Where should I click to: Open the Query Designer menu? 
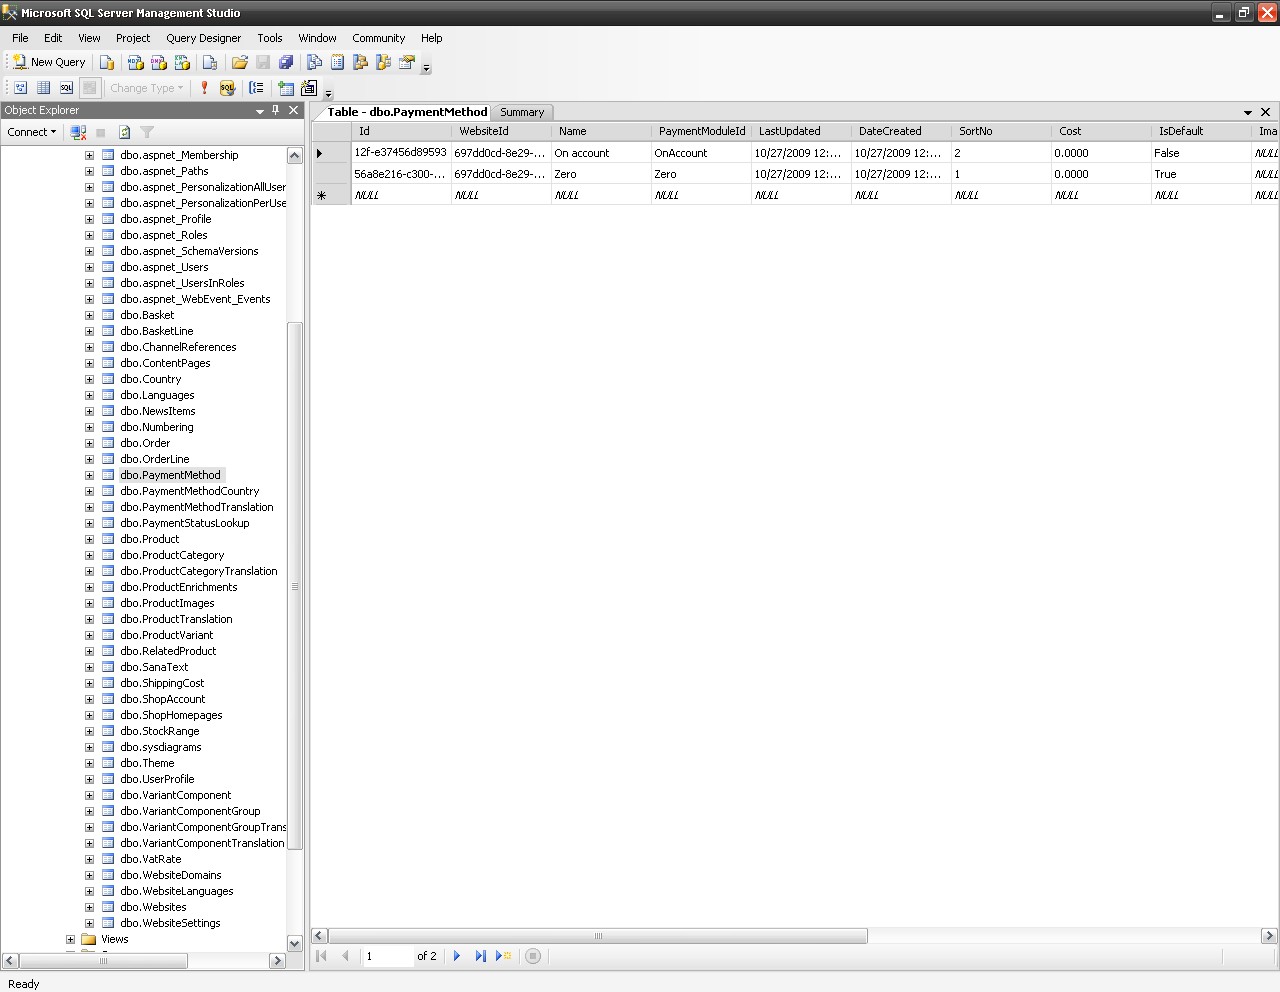pos(203,38)
